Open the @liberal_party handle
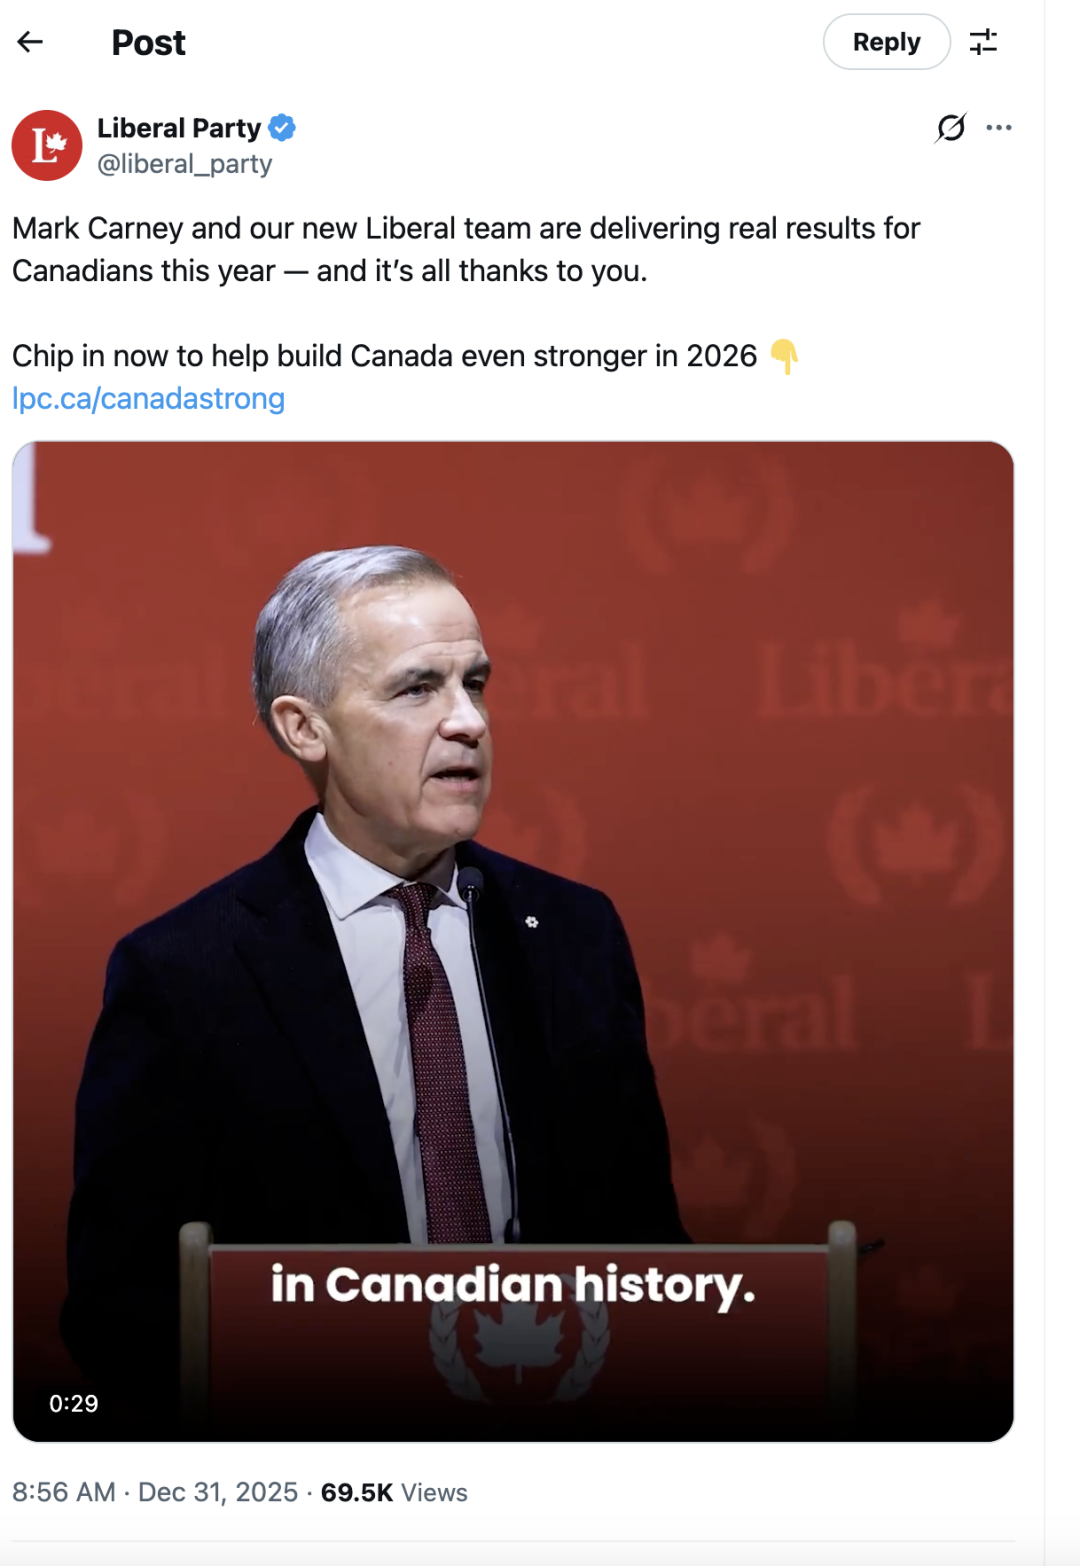 pos(184,164)
